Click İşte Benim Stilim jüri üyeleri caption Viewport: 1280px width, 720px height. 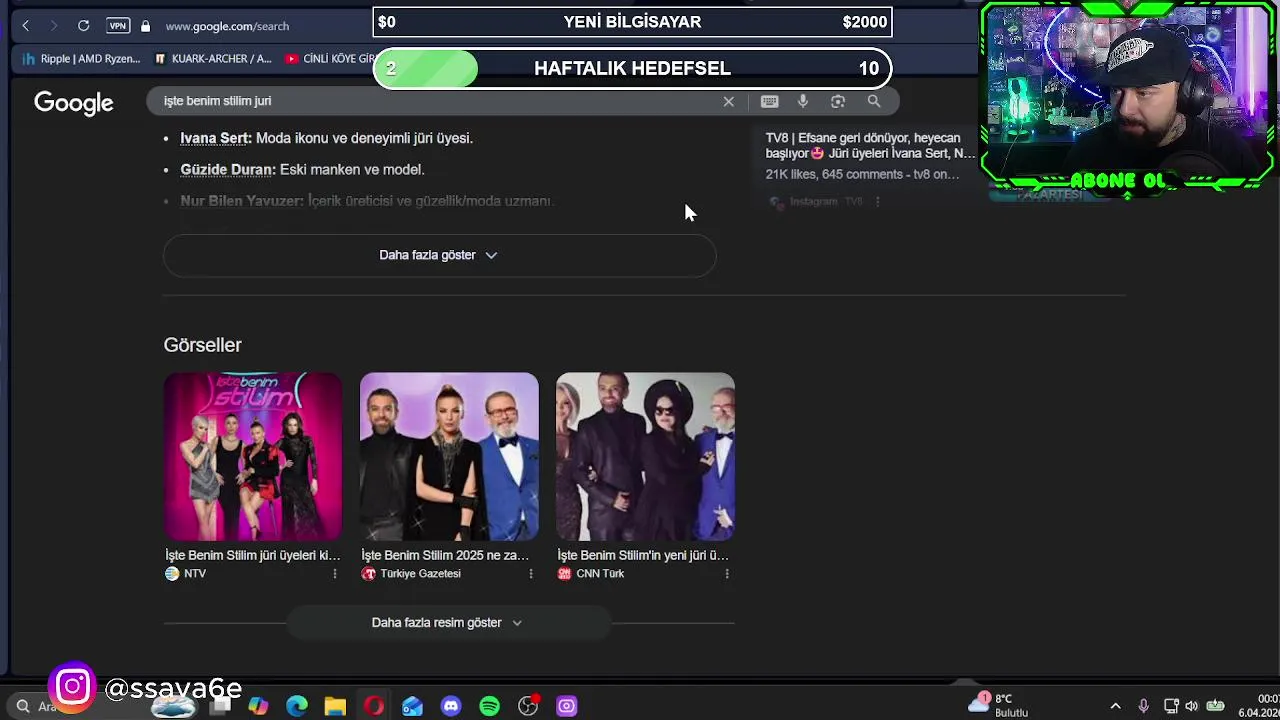[253, 555]
